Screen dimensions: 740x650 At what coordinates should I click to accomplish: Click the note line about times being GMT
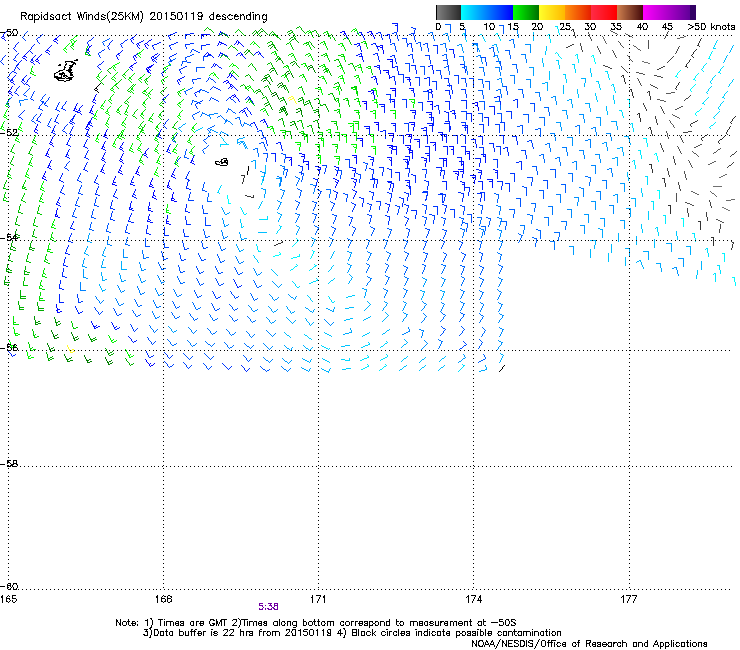click(316, 623)
